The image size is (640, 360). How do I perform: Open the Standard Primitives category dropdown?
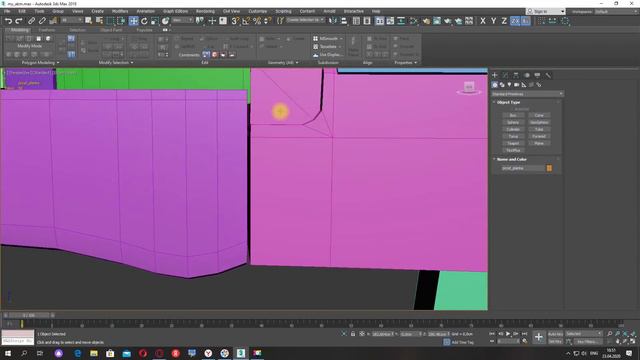tap(527, 94)
